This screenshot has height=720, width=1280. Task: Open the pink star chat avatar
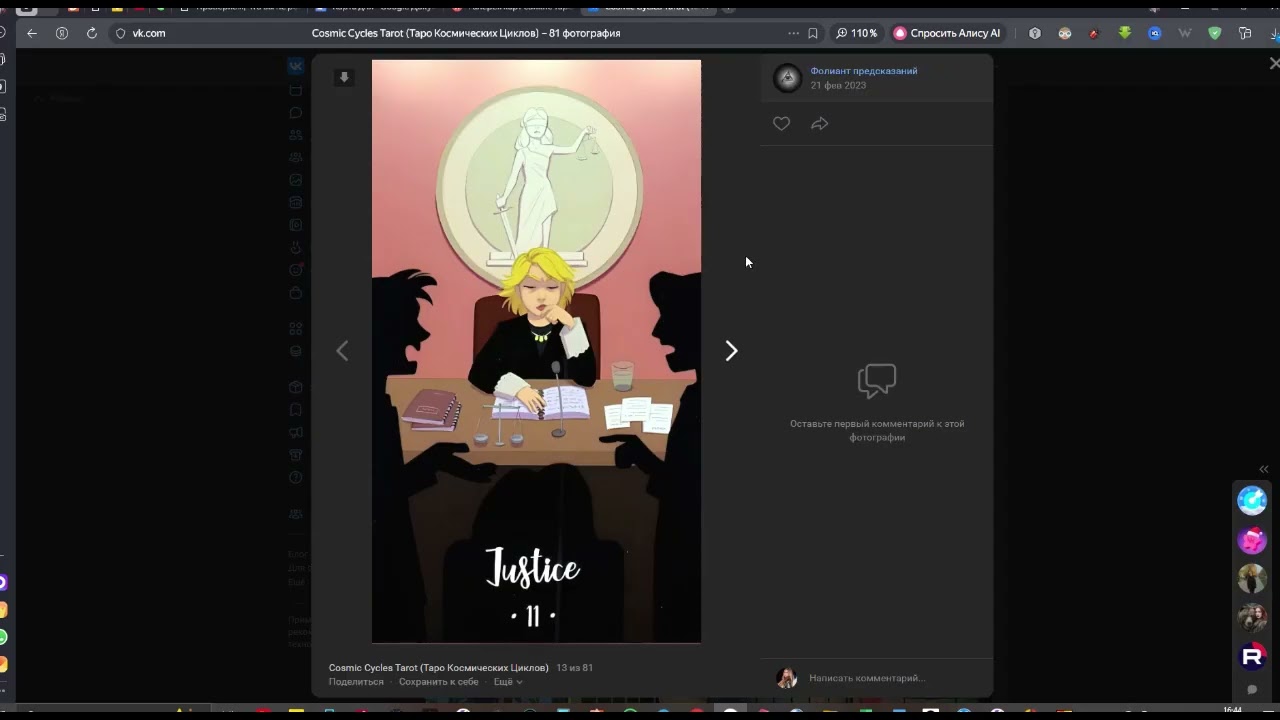[x=1252, y=540]
